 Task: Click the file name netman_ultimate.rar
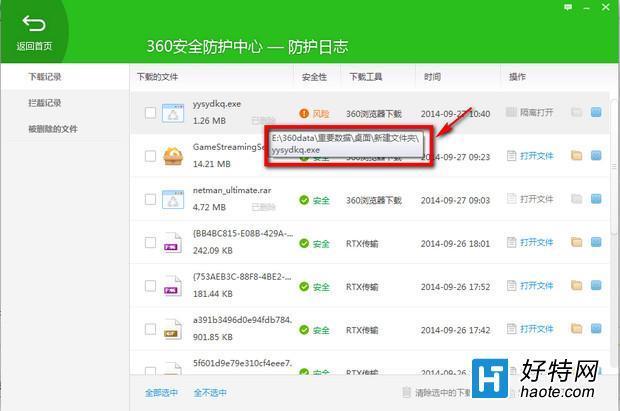[x=232, y=190]
